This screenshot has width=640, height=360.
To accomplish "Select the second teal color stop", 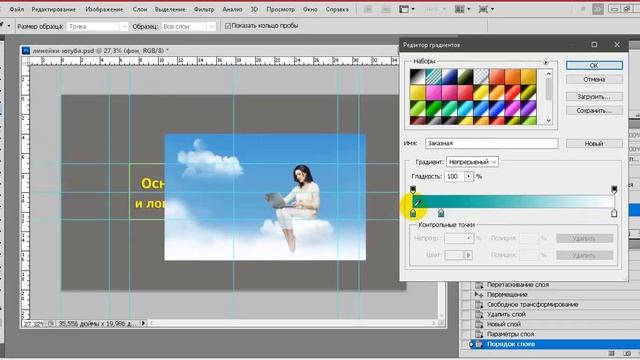I will [441, 213].
